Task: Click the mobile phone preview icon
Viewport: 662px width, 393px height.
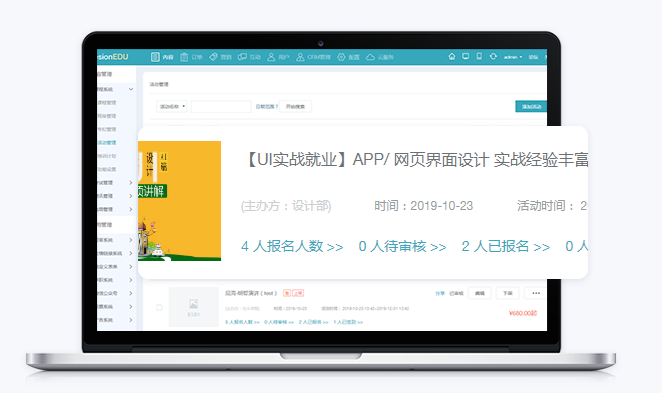Action: (479, 56)
